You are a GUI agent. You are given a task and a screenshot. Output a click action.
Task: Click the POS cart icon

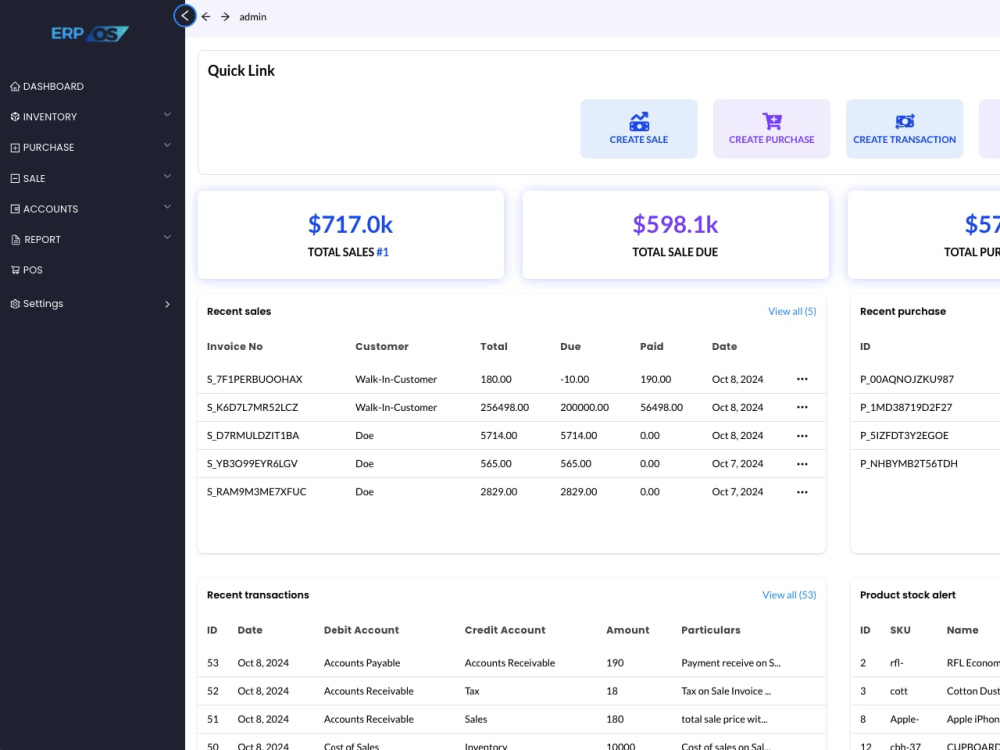pyautogui.click(x=15, y=270)
